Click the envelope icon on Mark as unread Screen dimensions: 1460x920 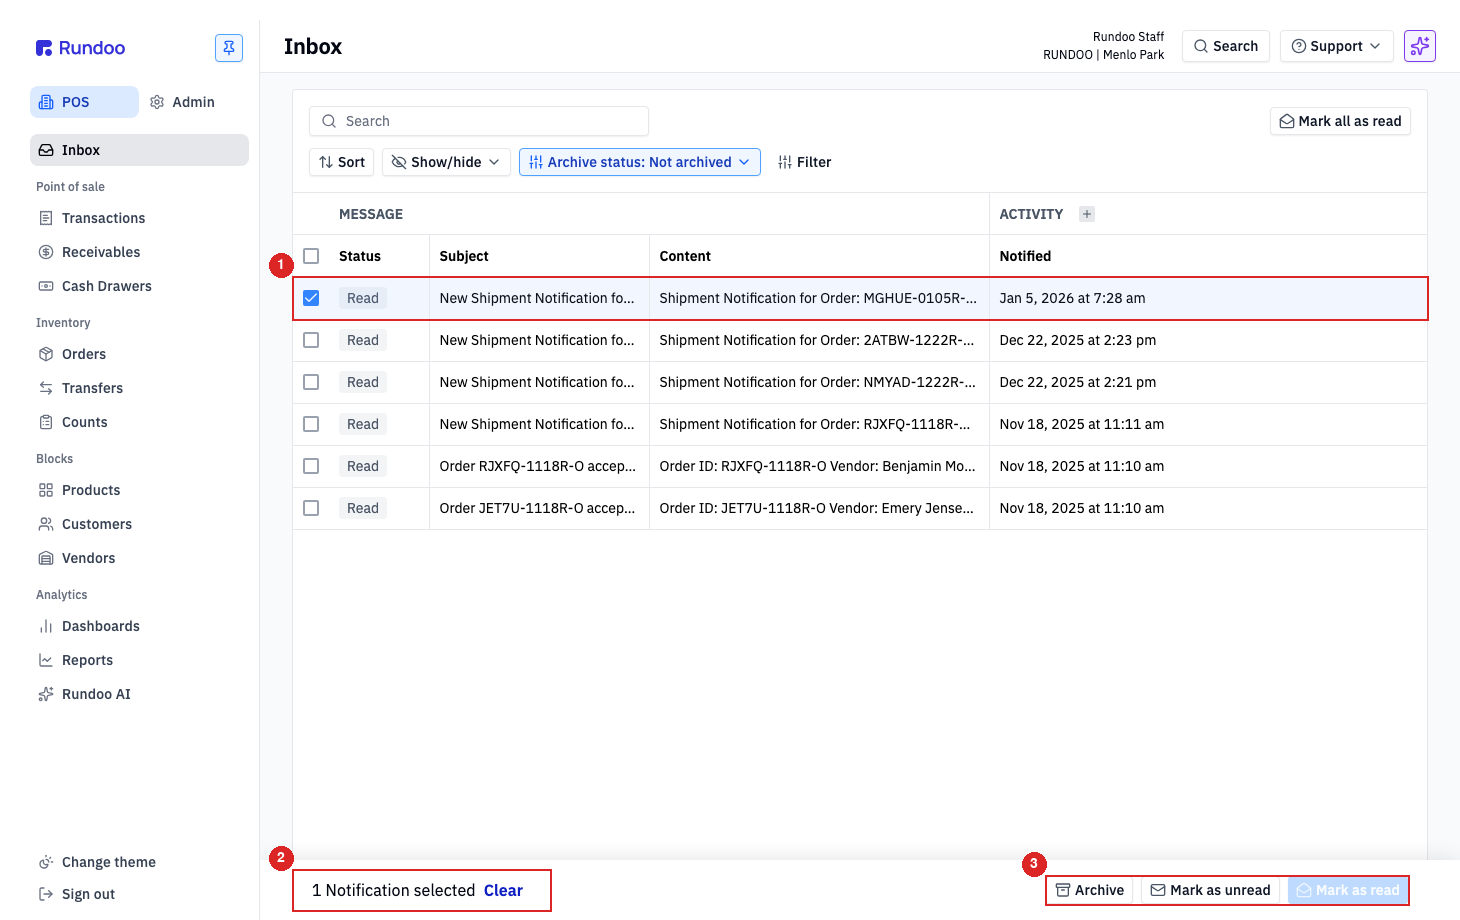(x=1158, y=890)
